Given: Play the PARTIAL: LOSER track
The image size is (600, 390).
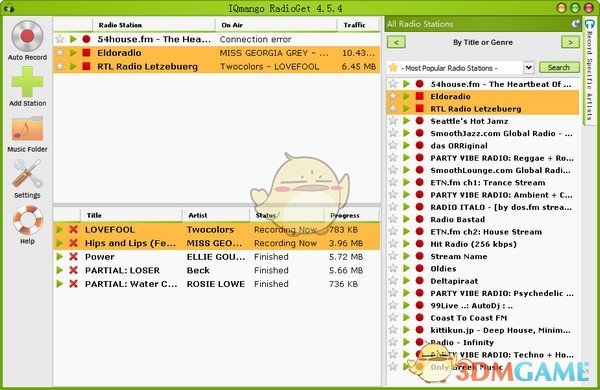Looking at the screenshot, I should point(59,270).
